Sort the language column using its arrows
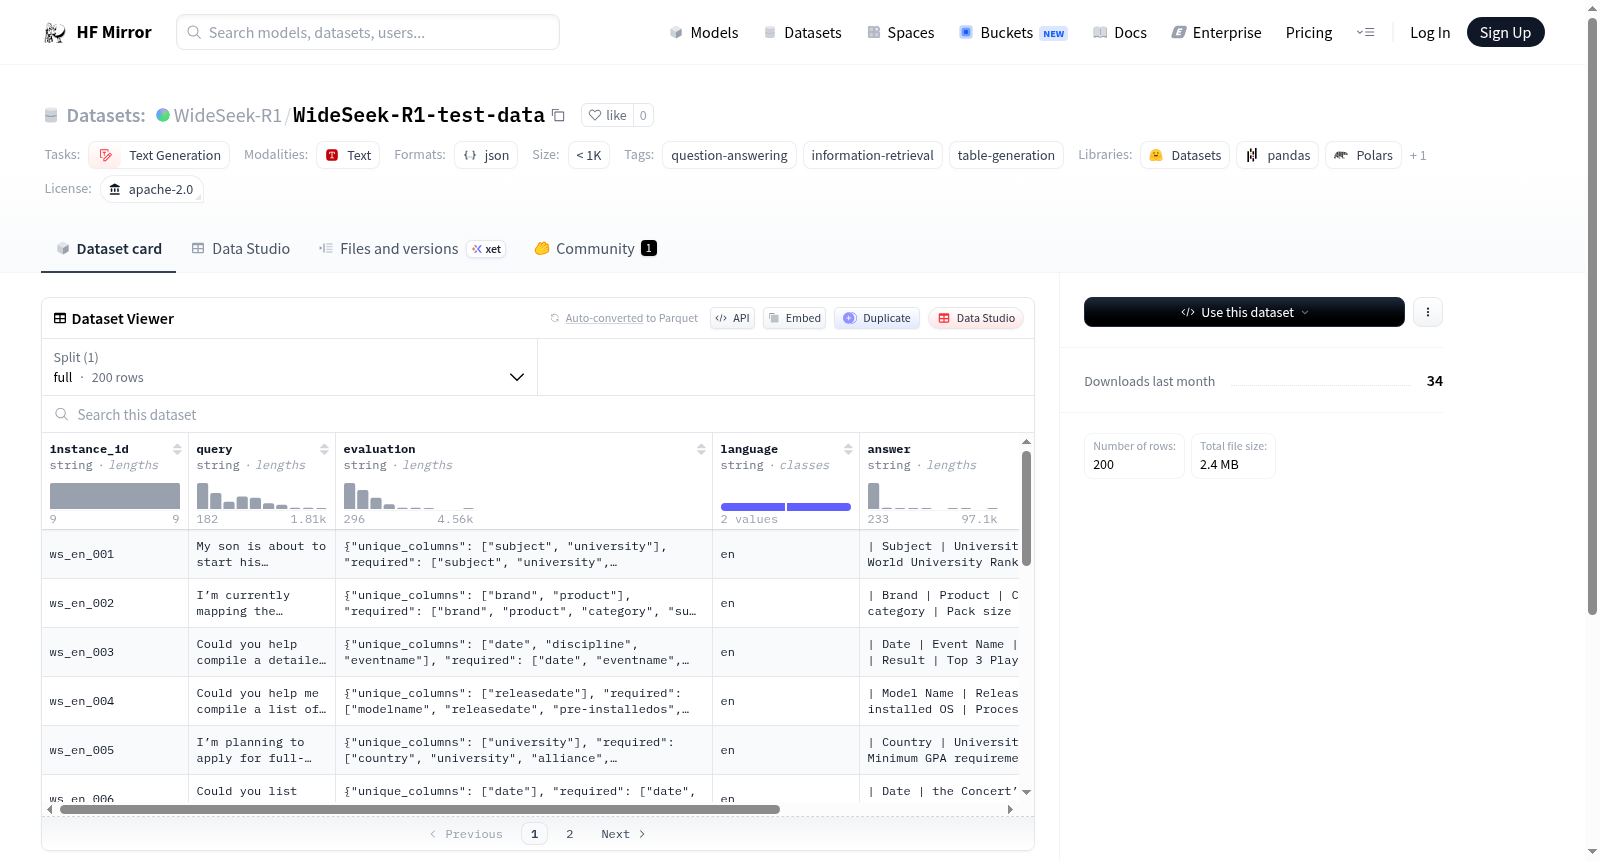This screenshot has height=861, width=1600. click(x=848, y=449)
